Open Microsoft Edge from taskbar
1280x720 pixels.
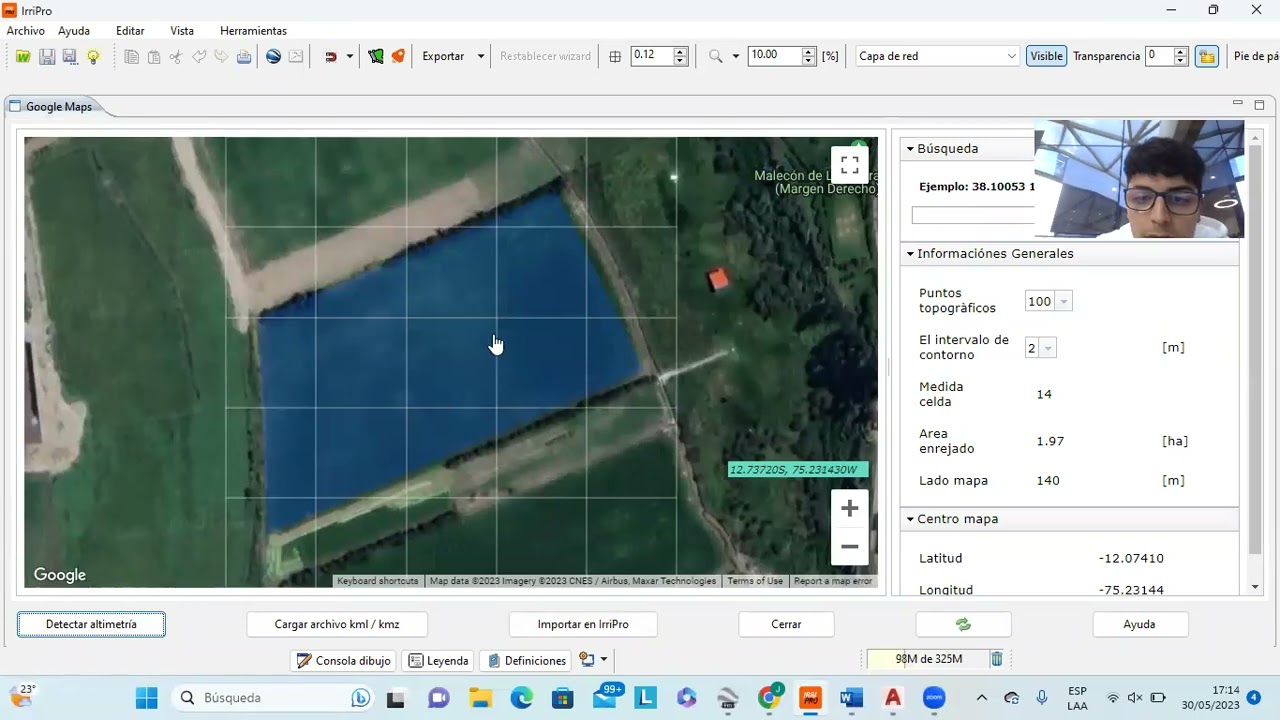[522, 697]
